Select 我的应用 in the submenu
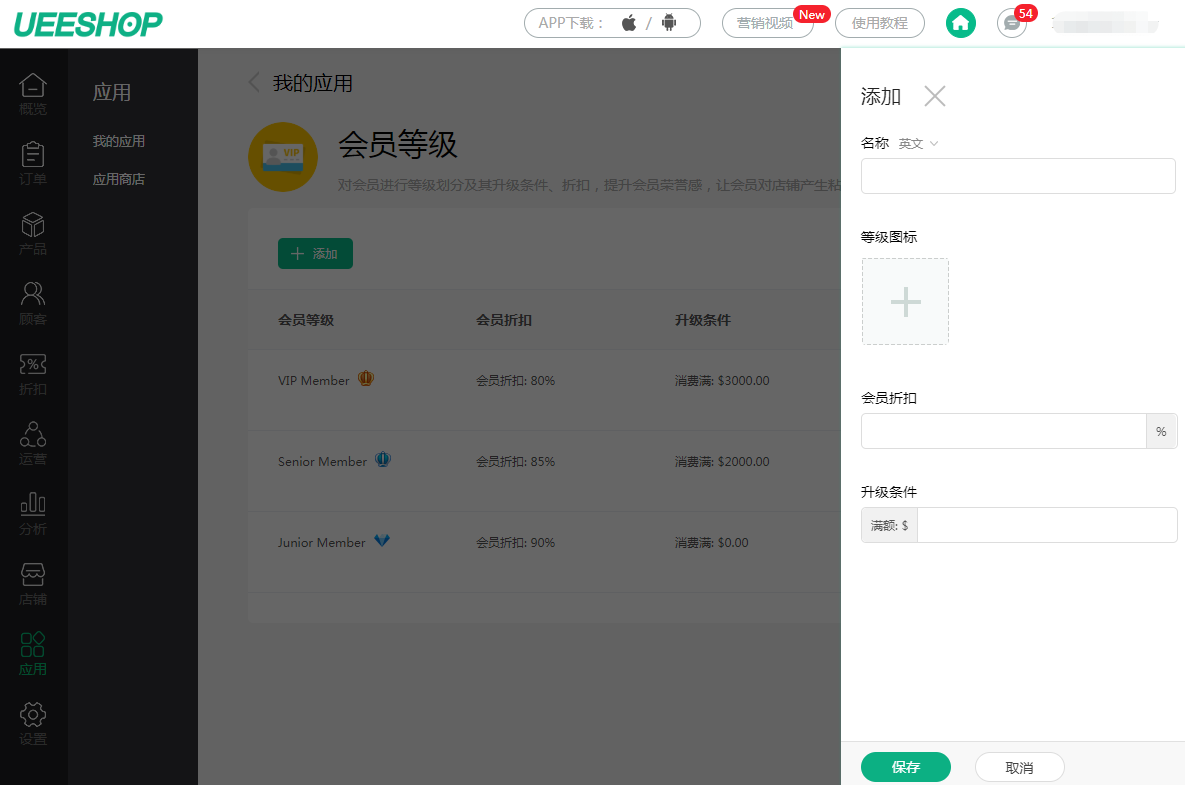1185x785 pixels. click(x=119, y=141)
